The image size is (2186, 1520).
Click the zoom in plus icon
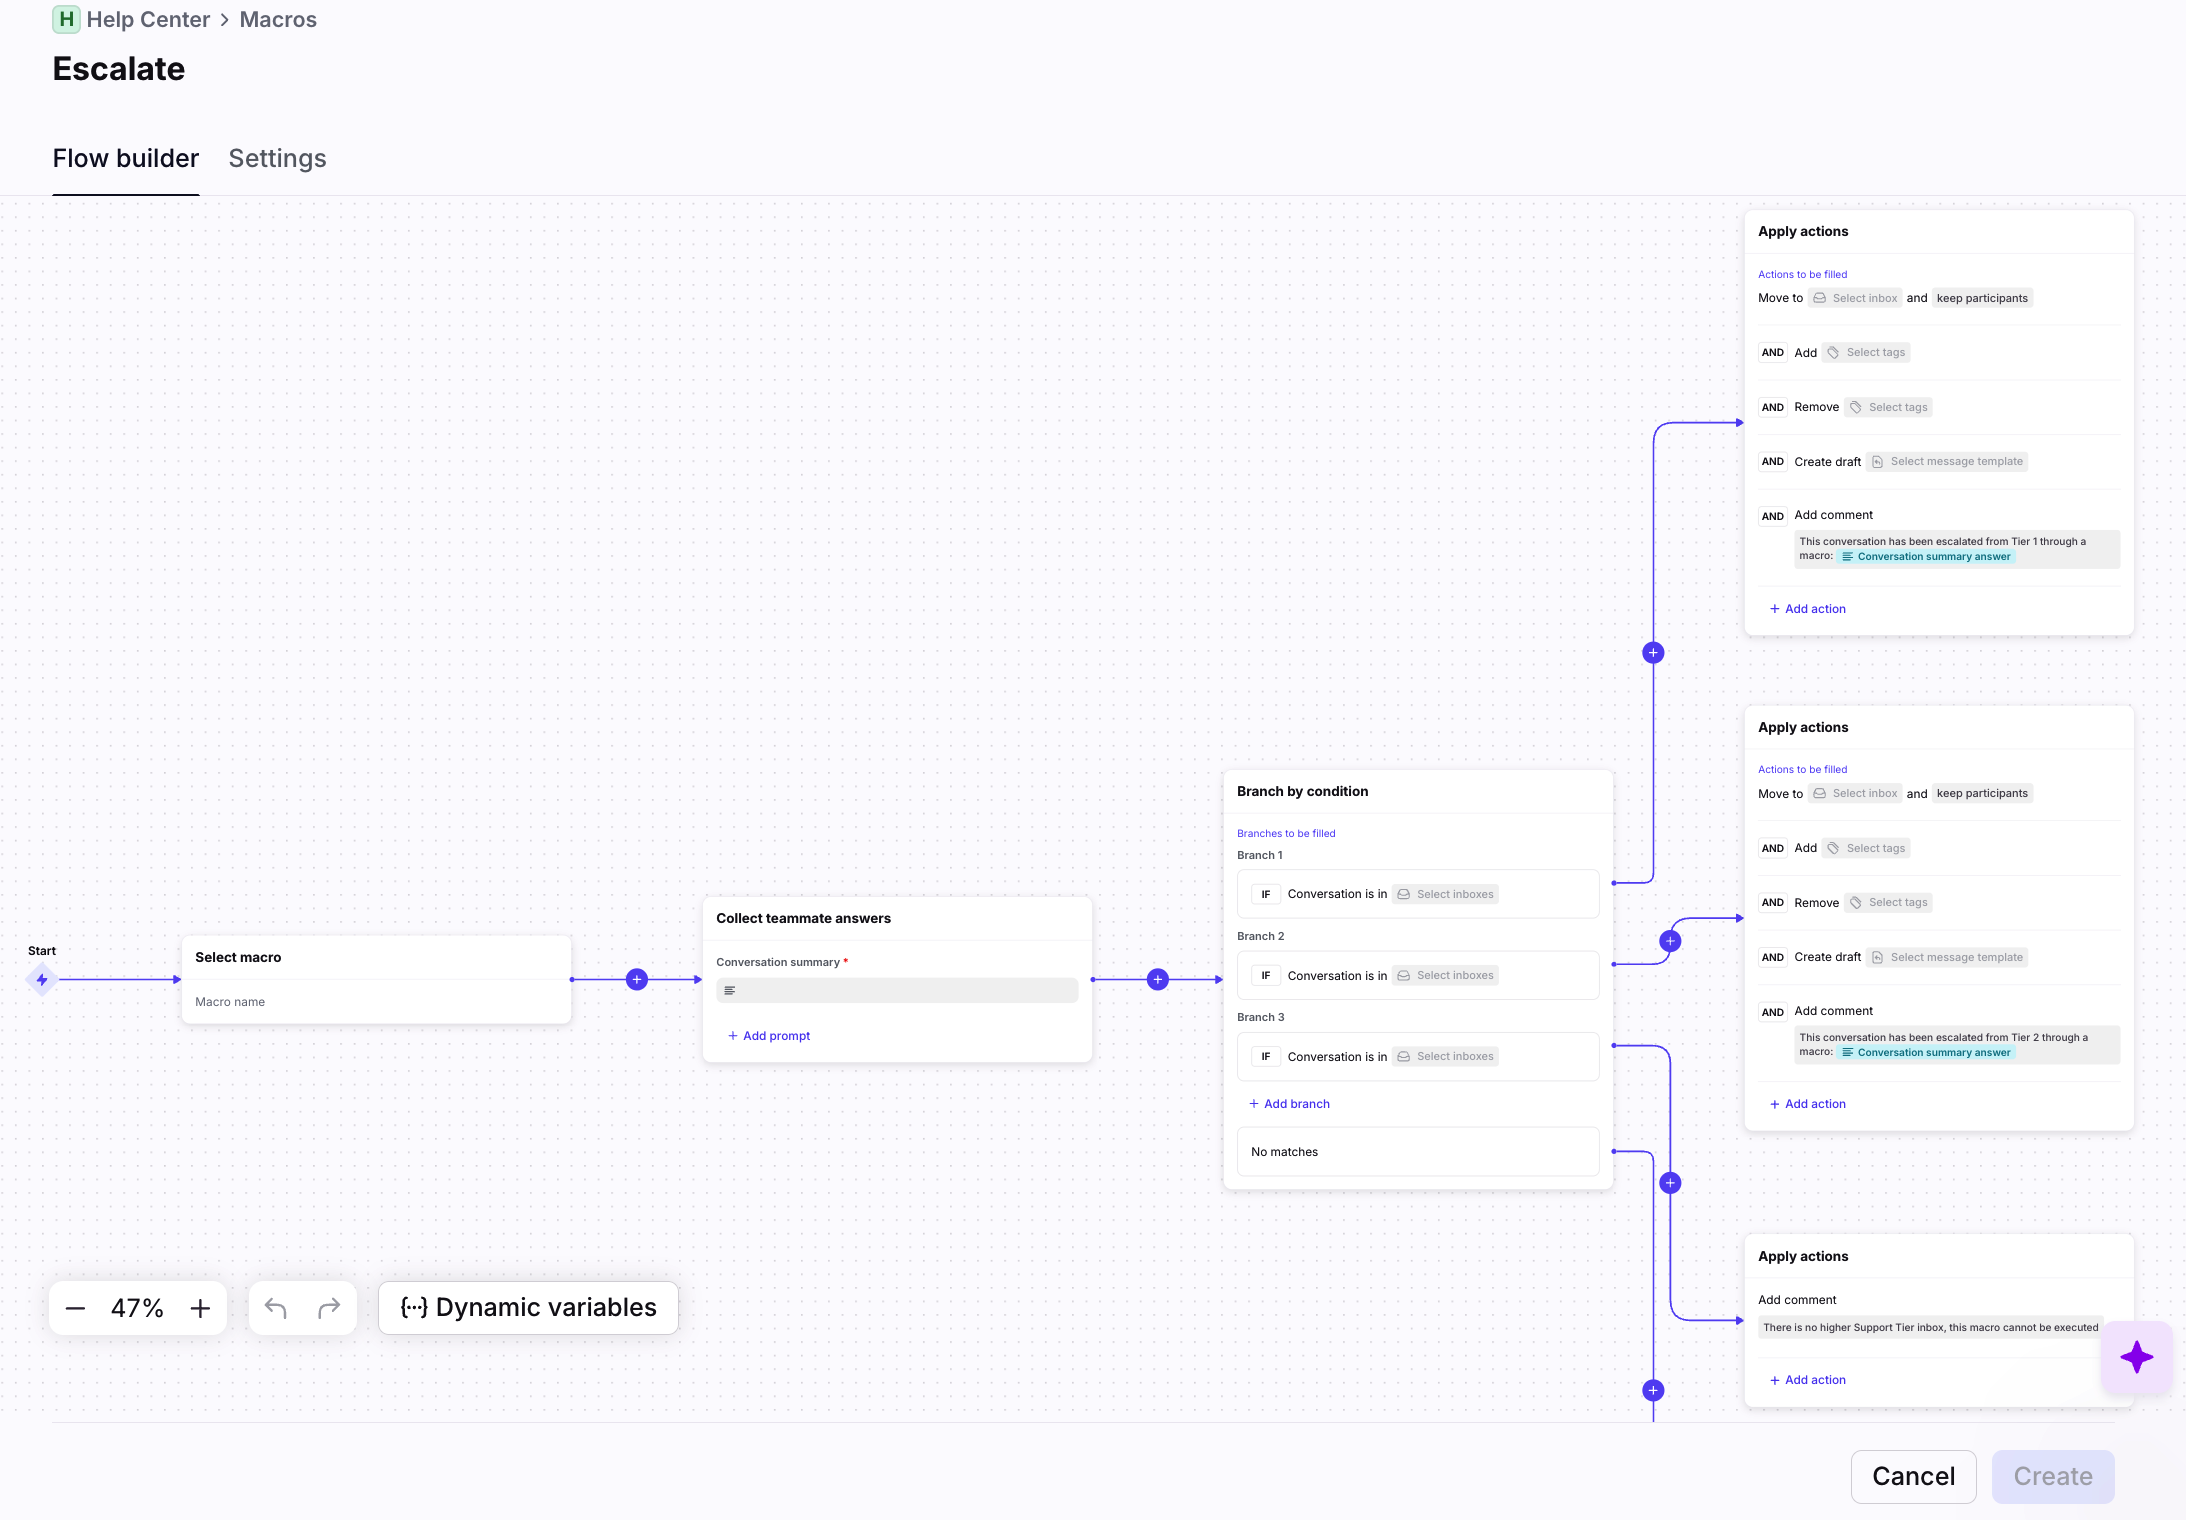pyautogui.click(x=200, y=1308)
